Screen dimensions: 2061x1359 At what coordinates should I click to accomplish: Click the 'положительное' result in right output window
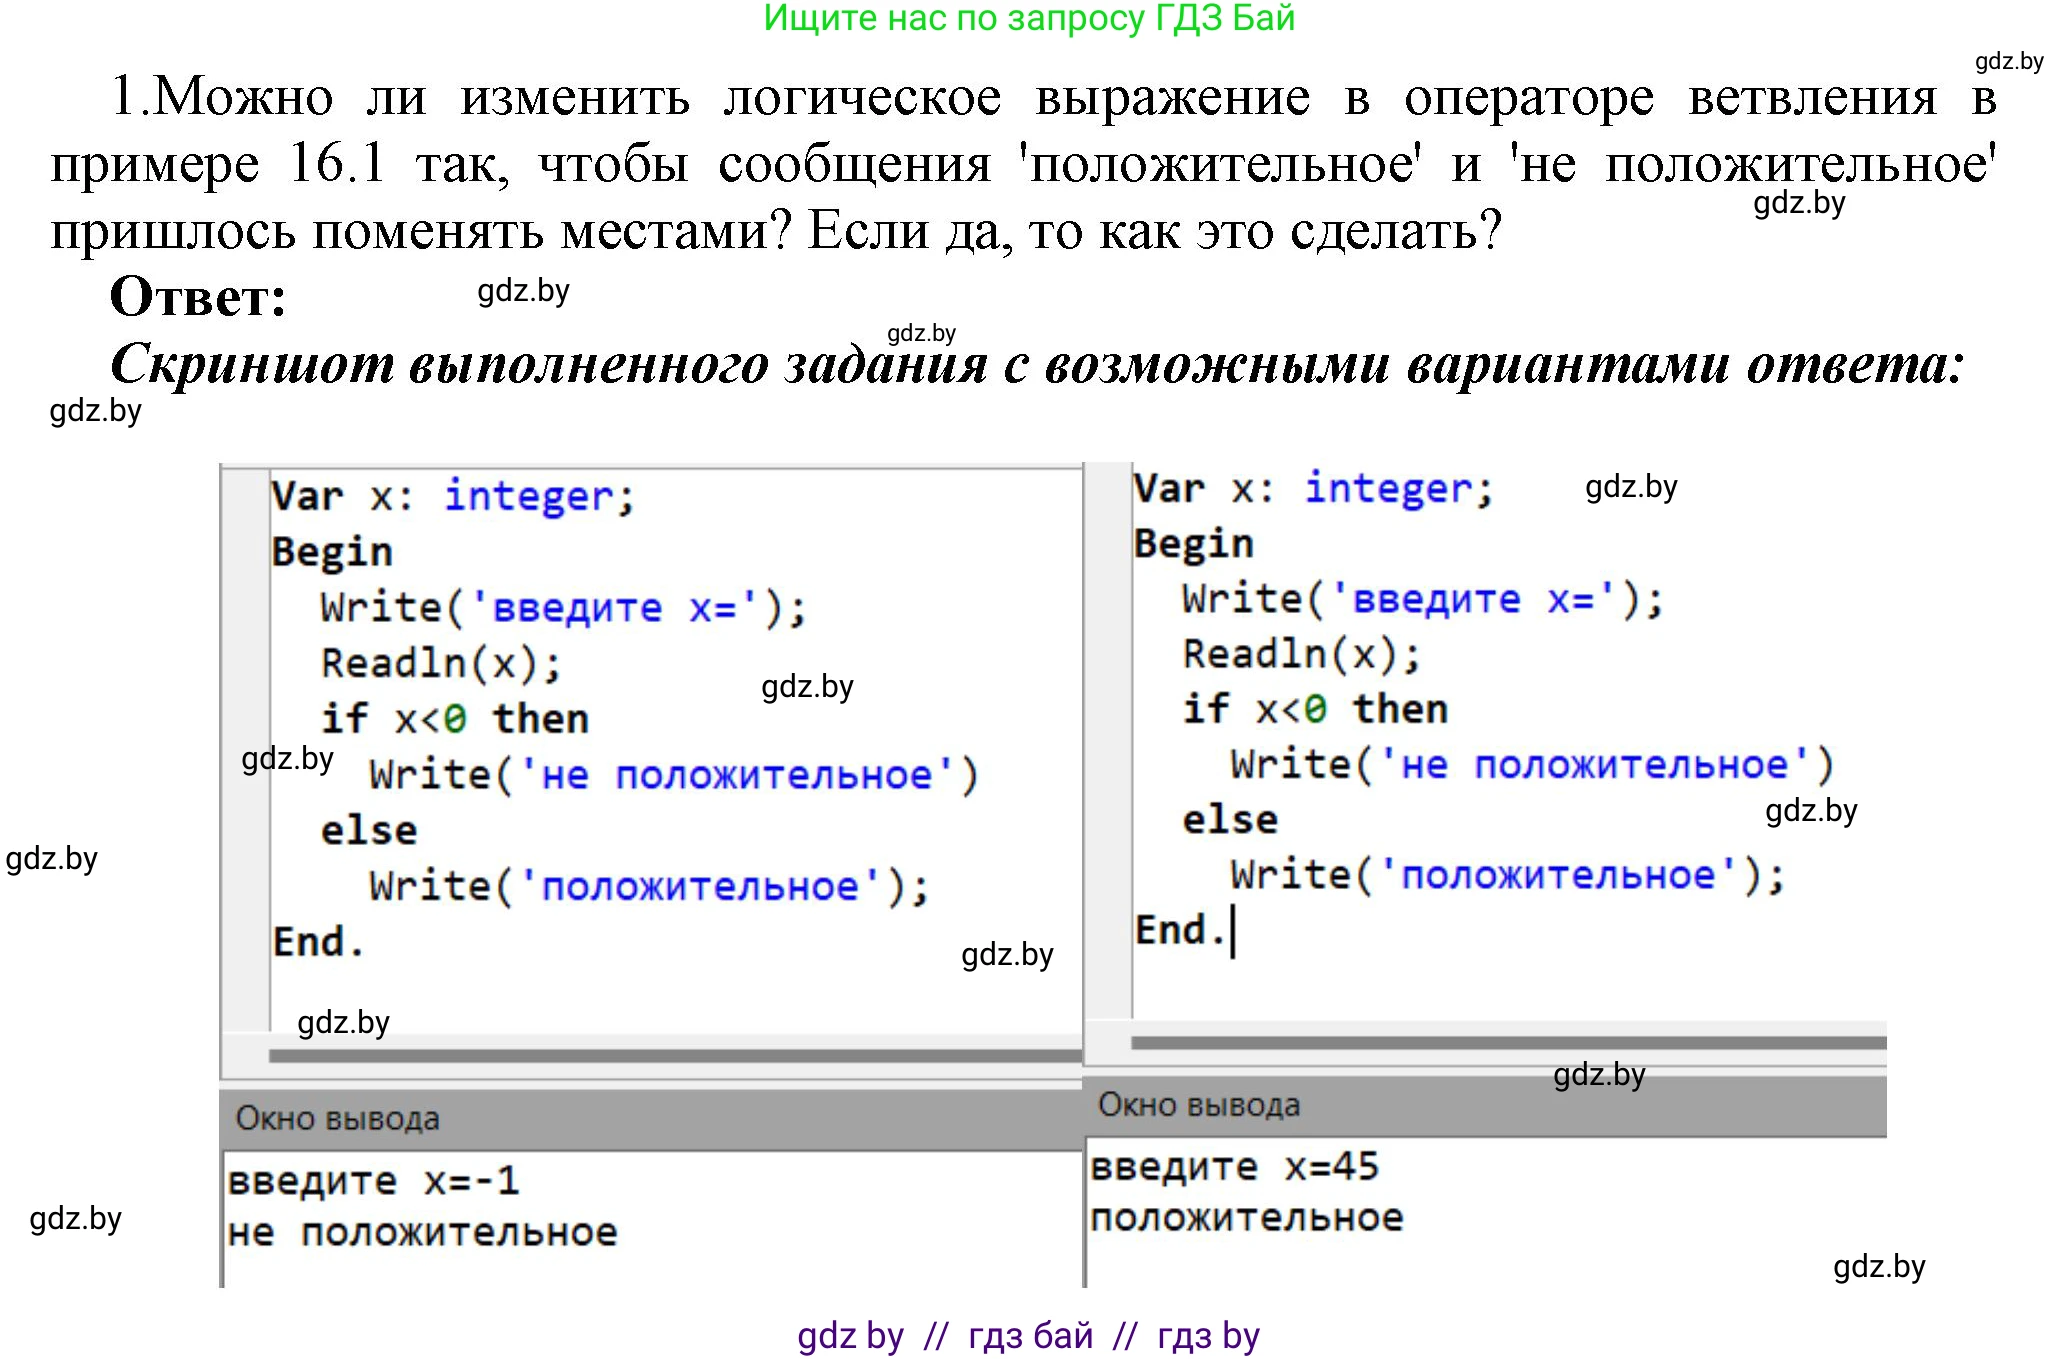click(1250, 1218)
